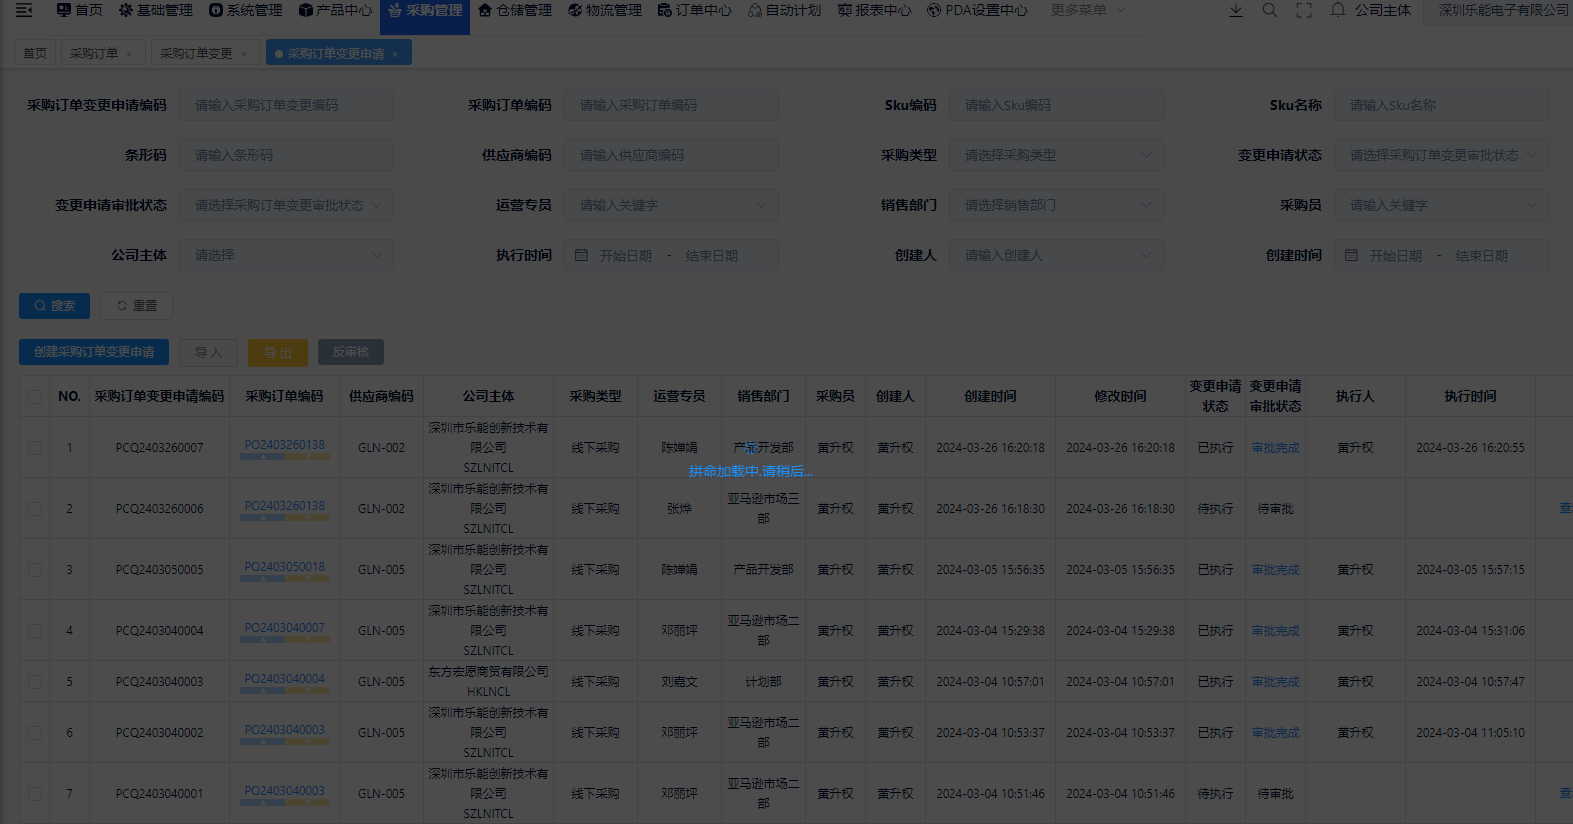This screenshot has width=1573, height=824.
Task: Open PO2403040004 order link
Action: pos(285,679)
